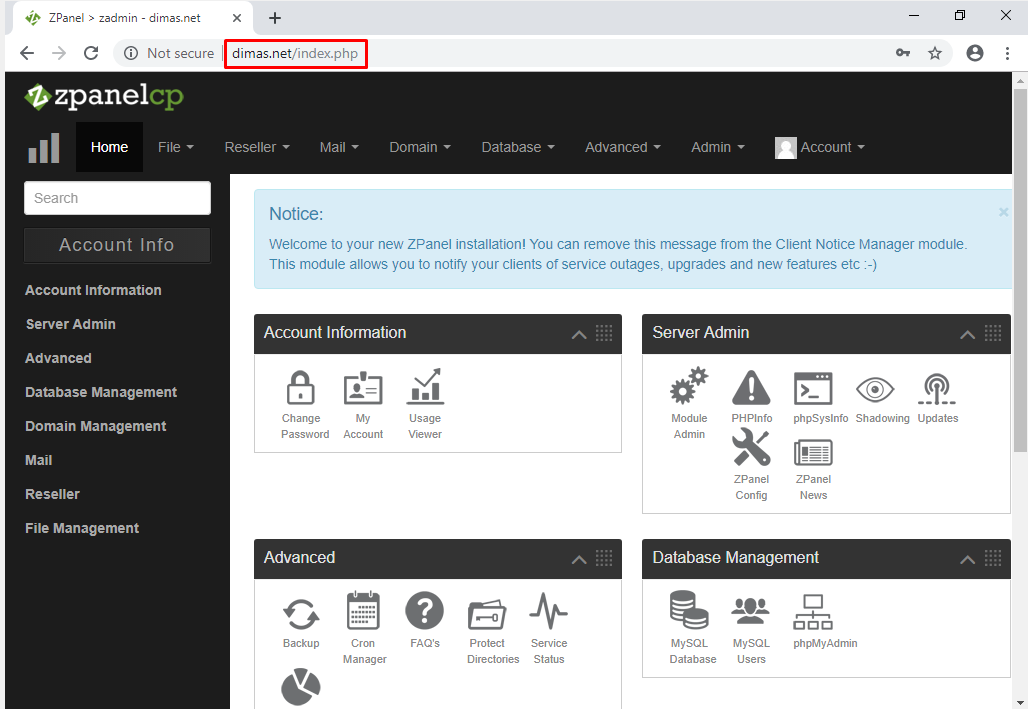Launch the Usage Viewer module

point(425,404)
